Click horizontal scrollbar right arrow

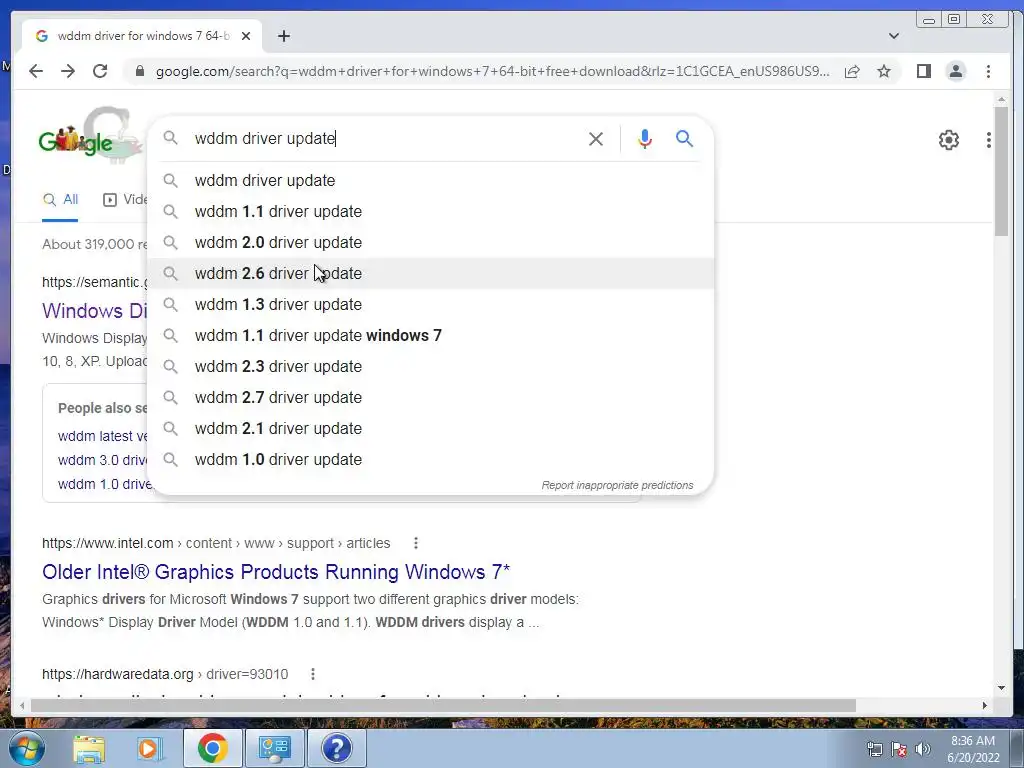984,705
